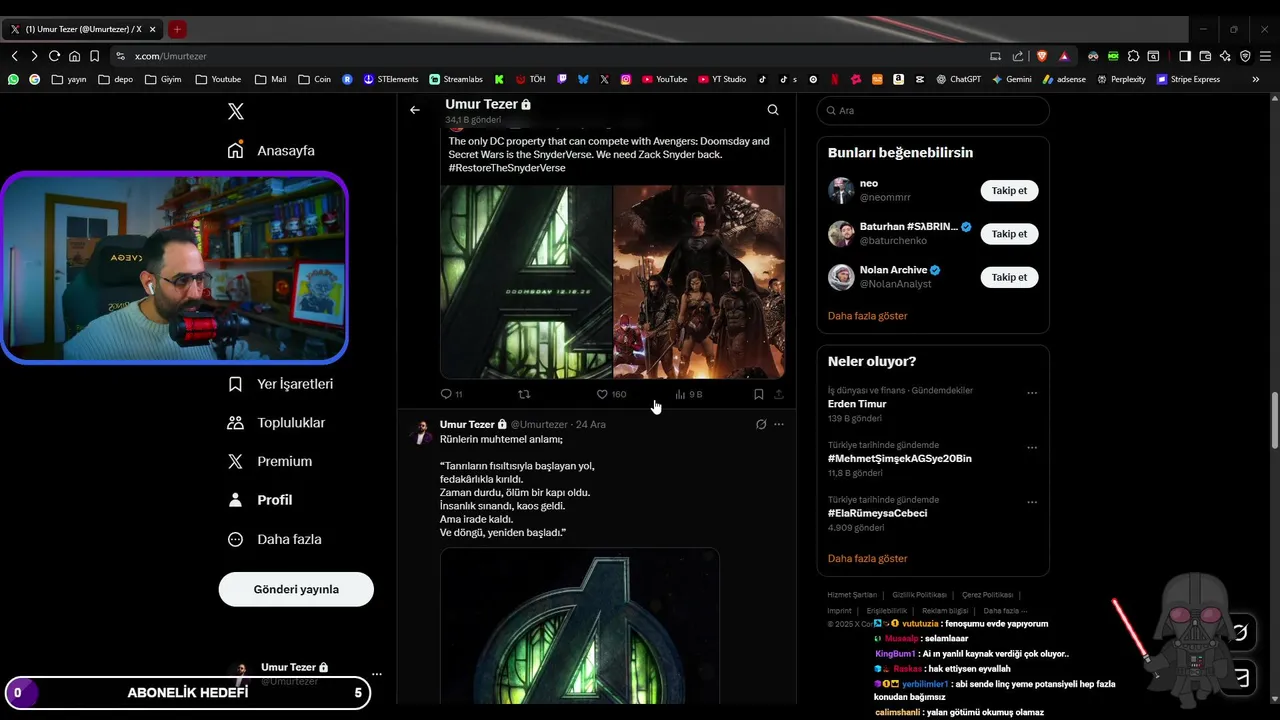Open the Premium sidebar item
Viewport: 1280px width, 720px height.
[270, 461]
